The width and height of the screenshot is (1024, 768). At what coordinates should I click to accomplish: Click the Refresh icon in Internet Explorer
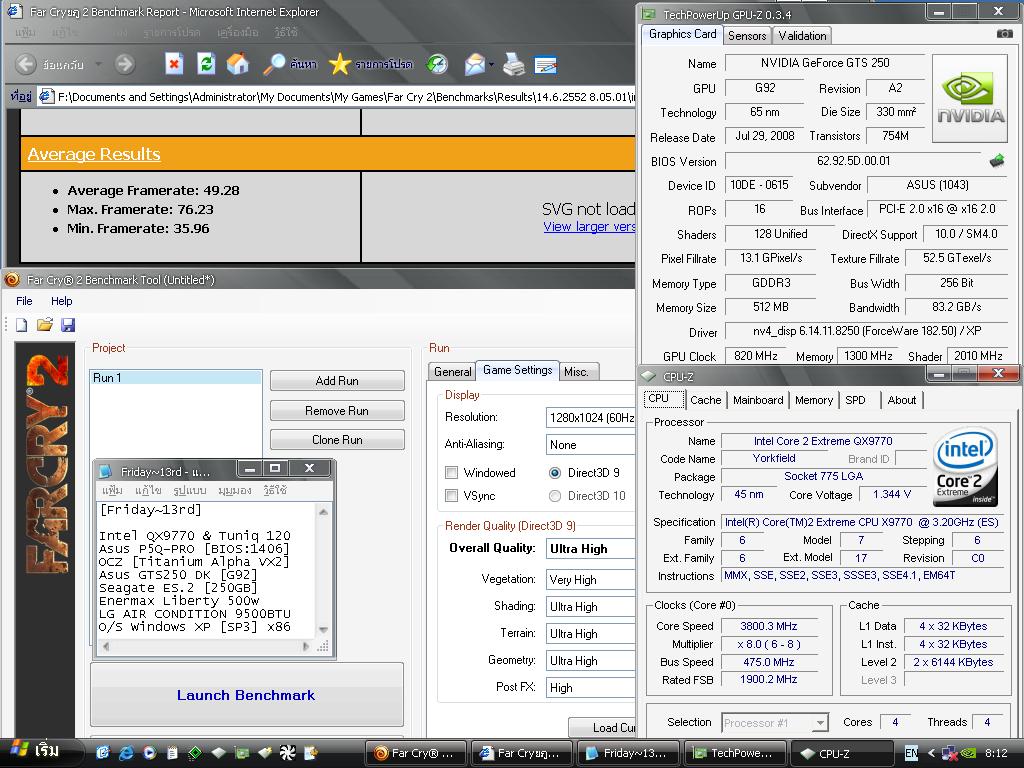pos(206,64)
